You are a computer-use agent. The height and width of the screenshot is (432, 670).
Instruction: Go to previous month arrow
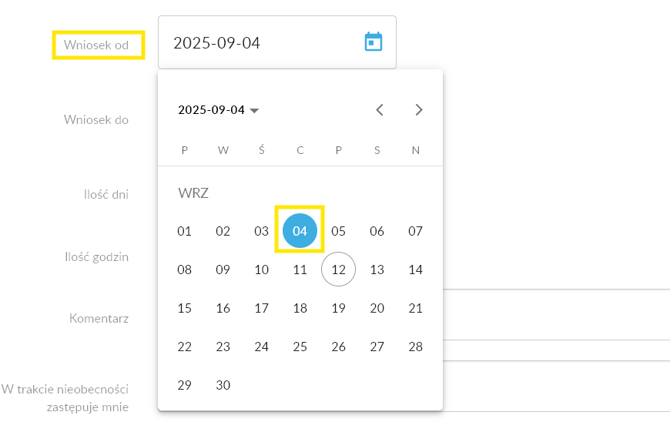click(380, 110)
